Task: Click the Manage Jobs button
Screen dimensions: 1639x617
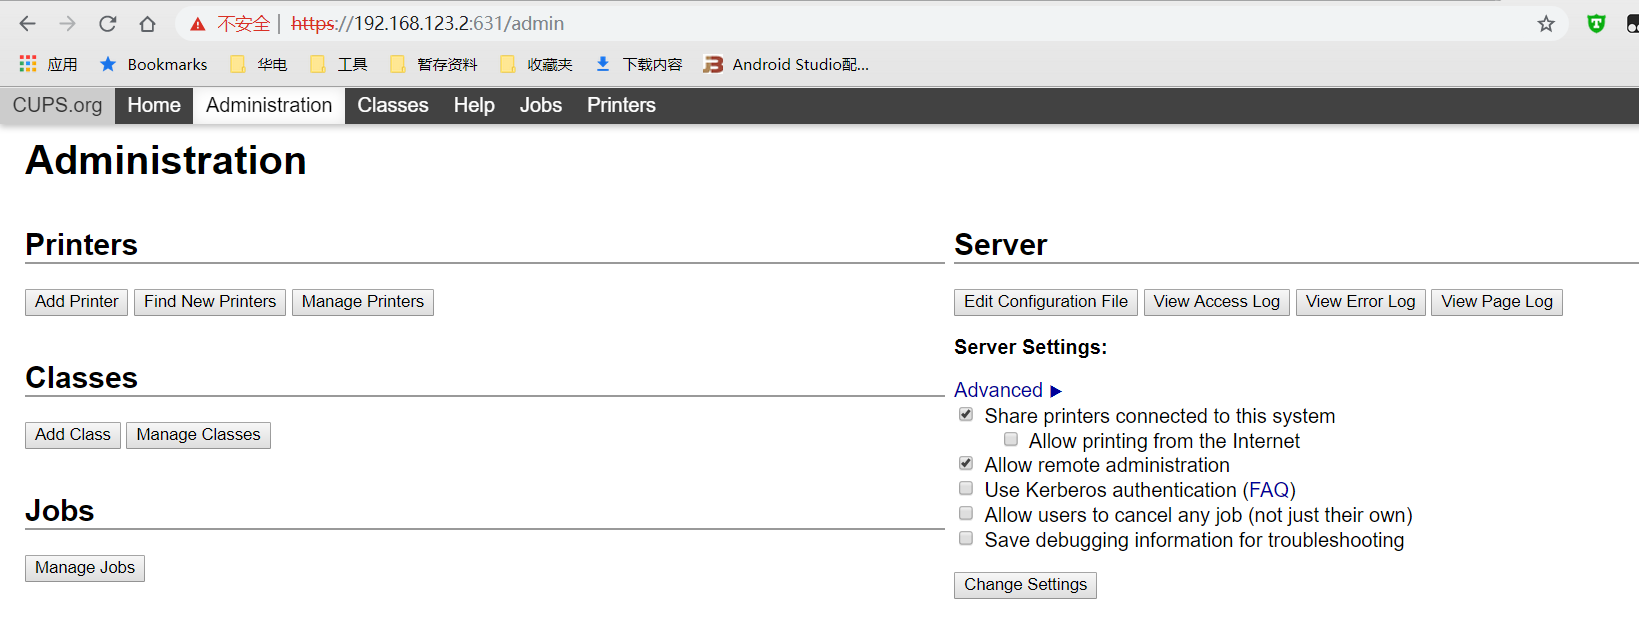Action: (85, 568)
